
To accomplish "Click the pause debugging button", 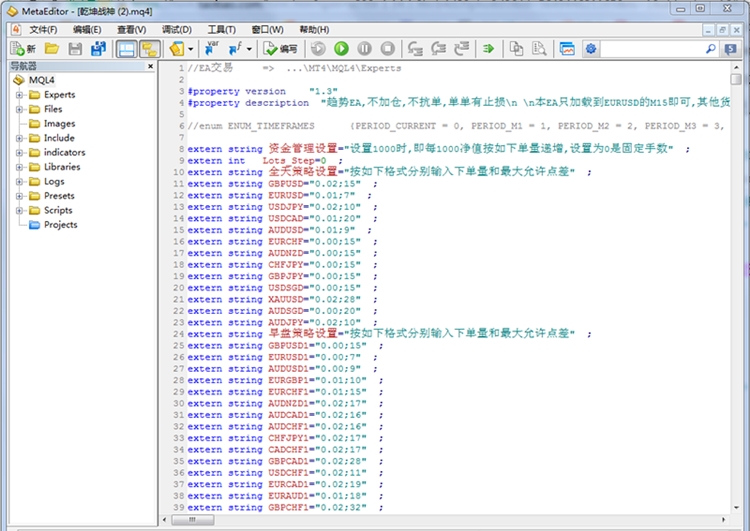I will pyautogui.click(x=364, y=49).
